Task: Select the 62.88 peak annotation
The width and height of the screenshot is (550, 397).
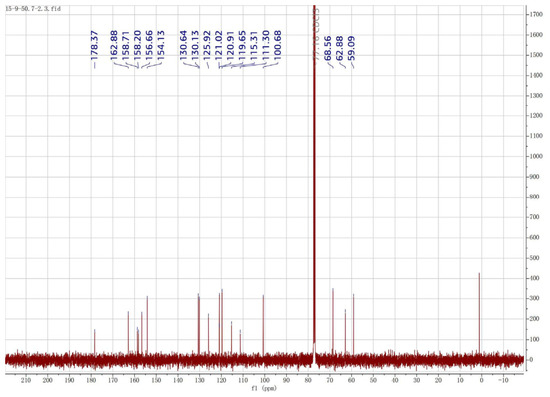Action: (x=339, y=48)
